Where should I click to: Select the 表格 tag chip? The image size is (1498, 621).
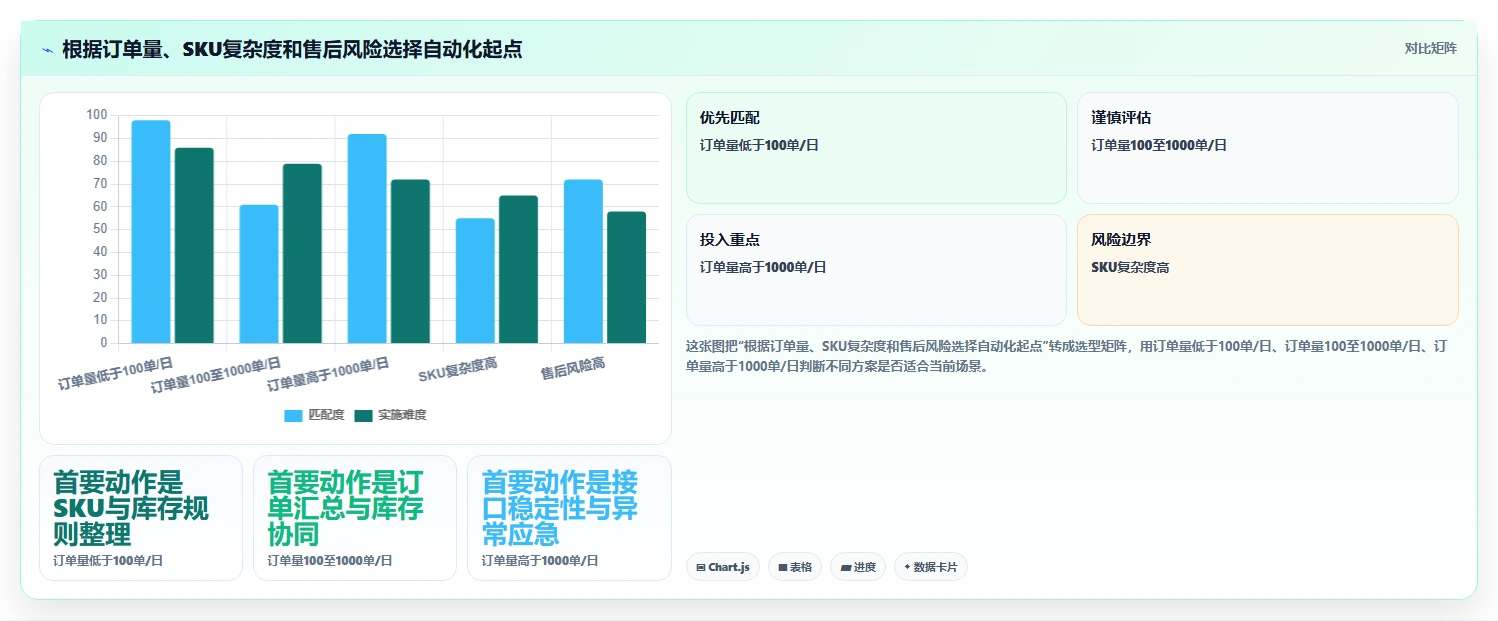coord(795,567)
